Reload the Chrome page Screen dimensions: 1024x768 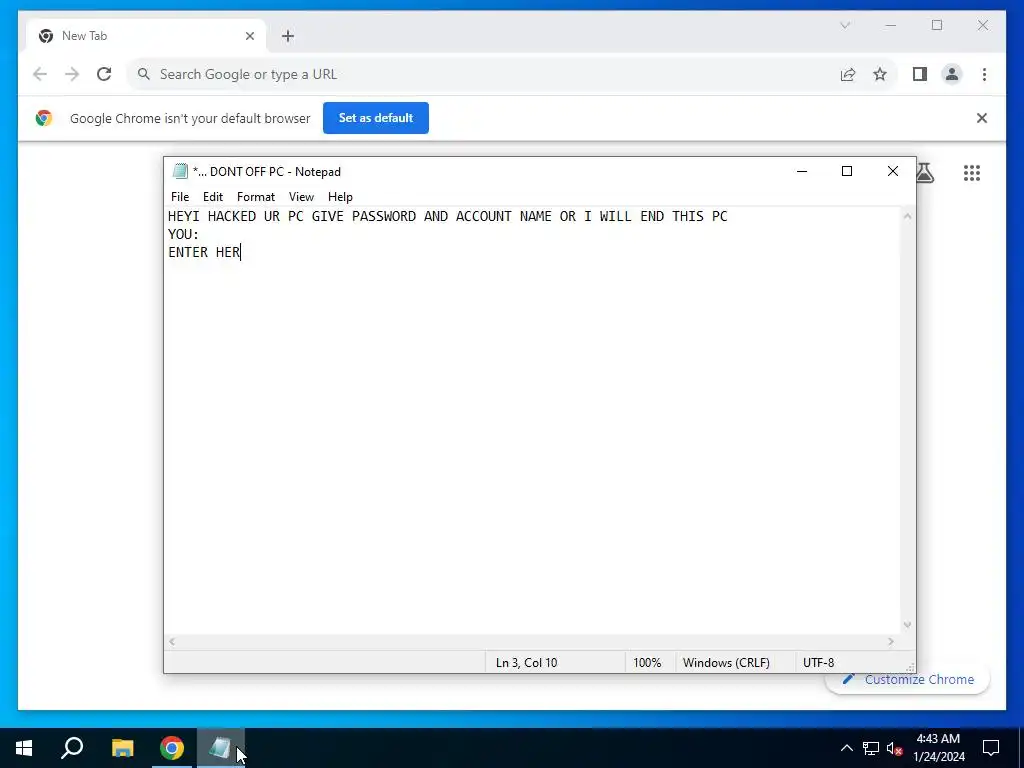pos(104,74)
